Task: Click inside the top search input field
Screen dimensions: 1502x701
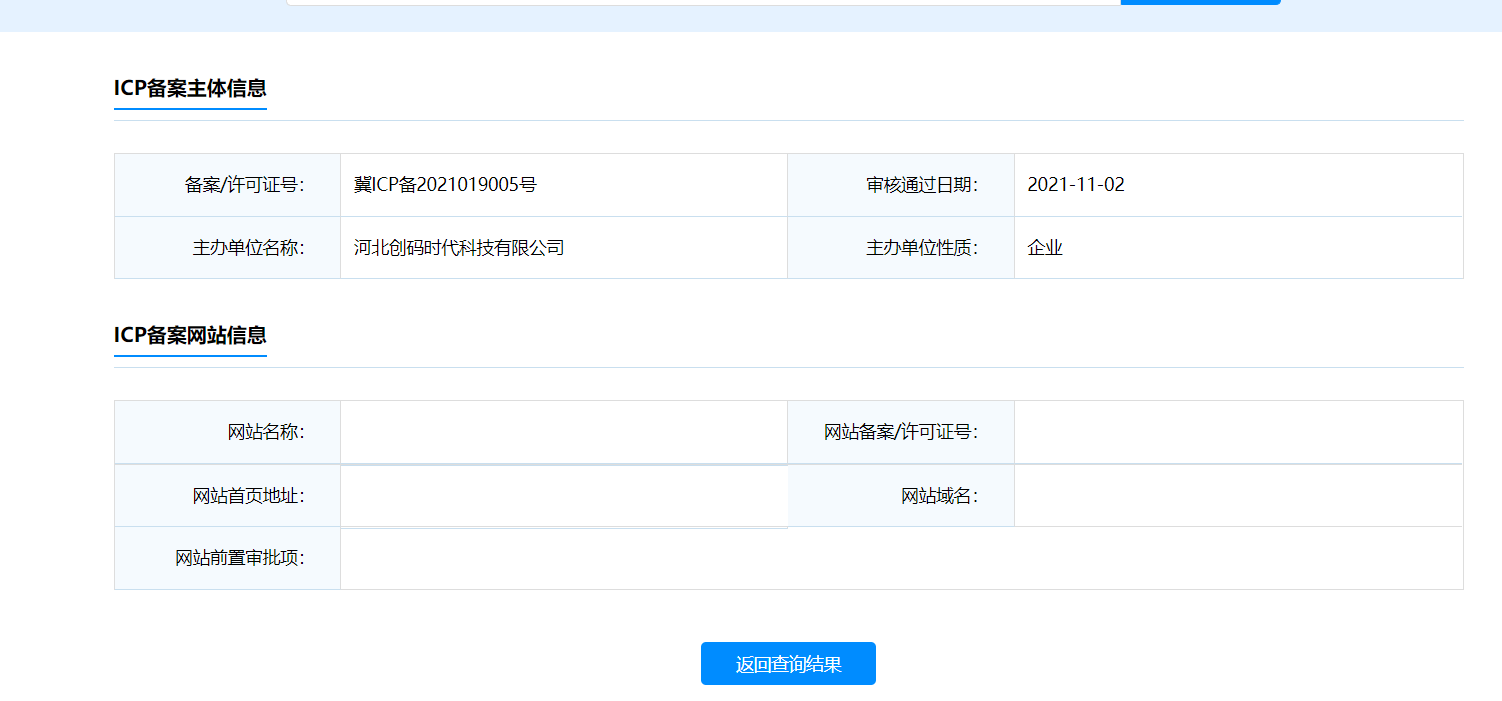Action: [700, 2]
